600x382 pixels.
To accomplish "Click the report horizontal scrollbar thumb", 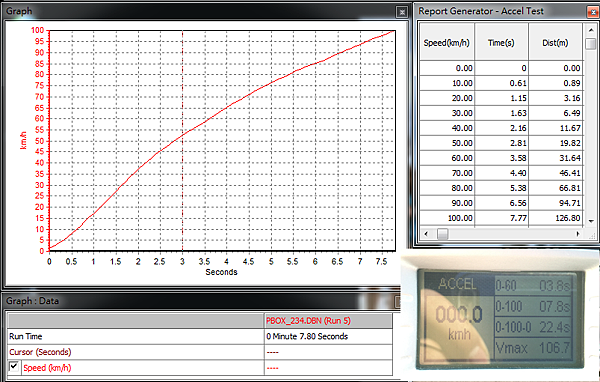I will [443, 233].
